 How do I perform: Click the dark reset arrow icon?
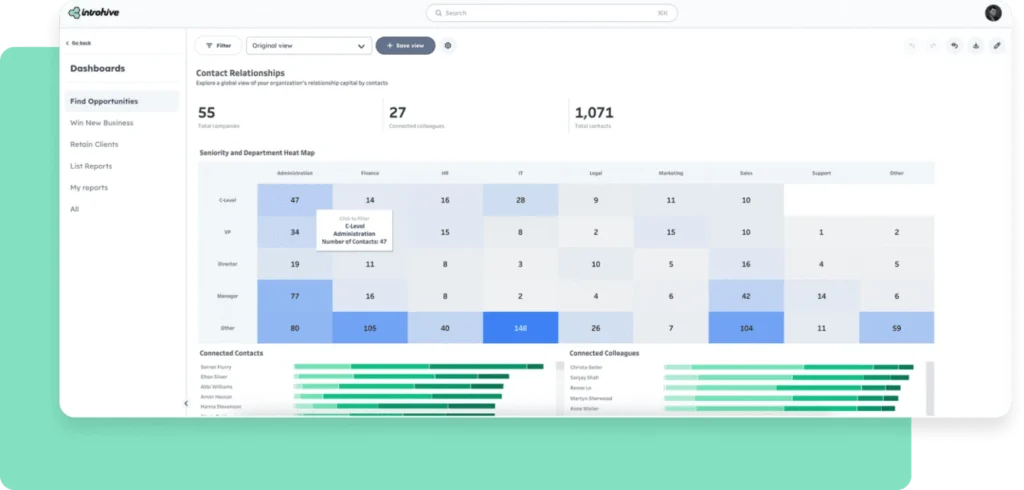[954, 46]
